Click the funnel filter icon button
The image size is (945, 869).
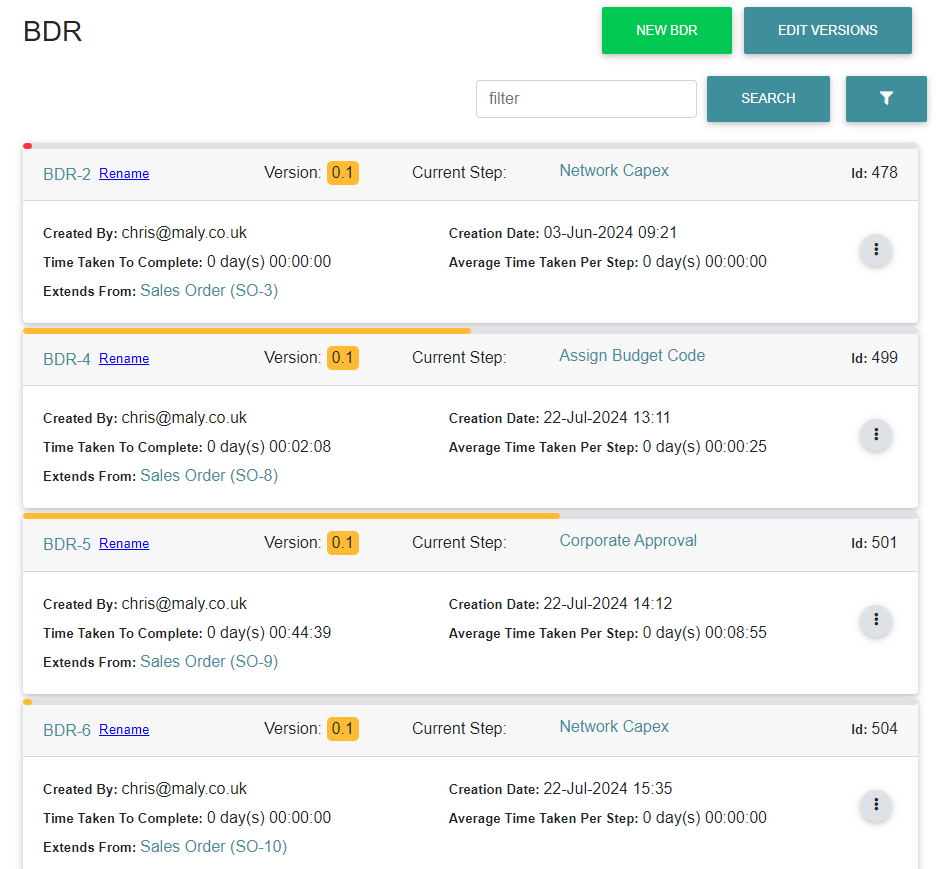tap(885, 99)
